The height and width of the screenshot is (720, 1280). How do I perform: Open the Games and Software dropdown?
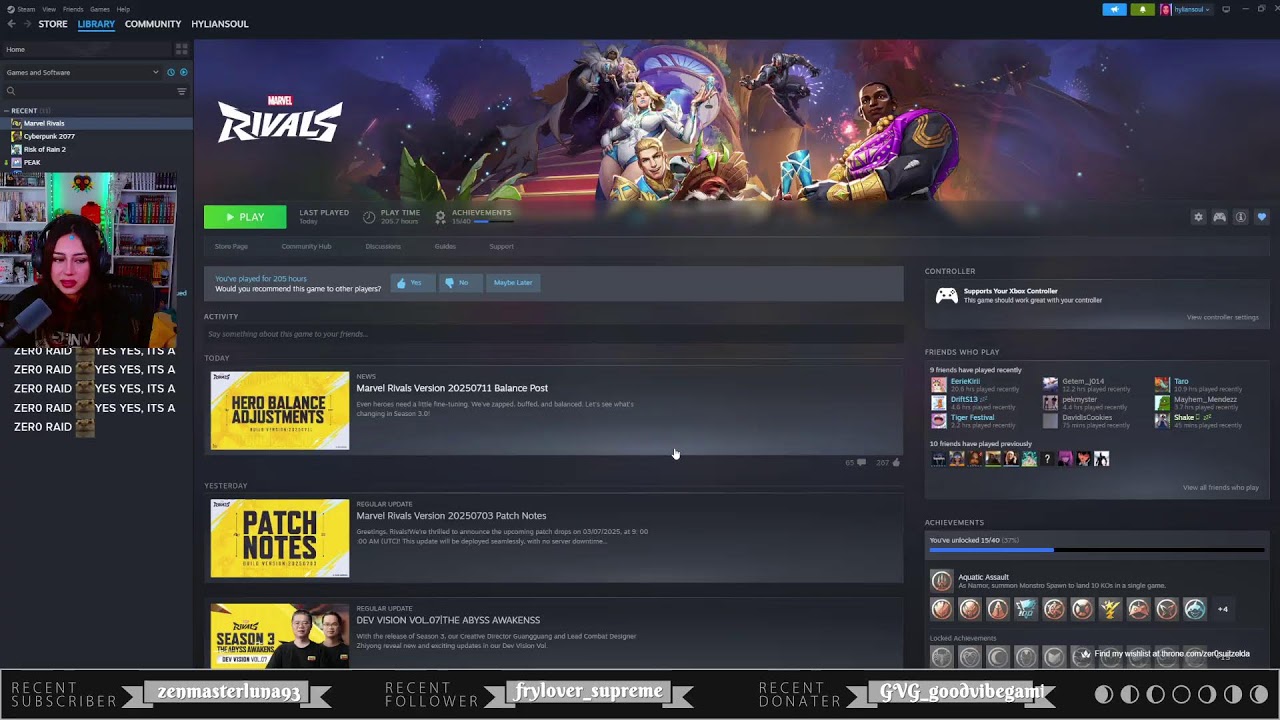[x=82, y=72]
